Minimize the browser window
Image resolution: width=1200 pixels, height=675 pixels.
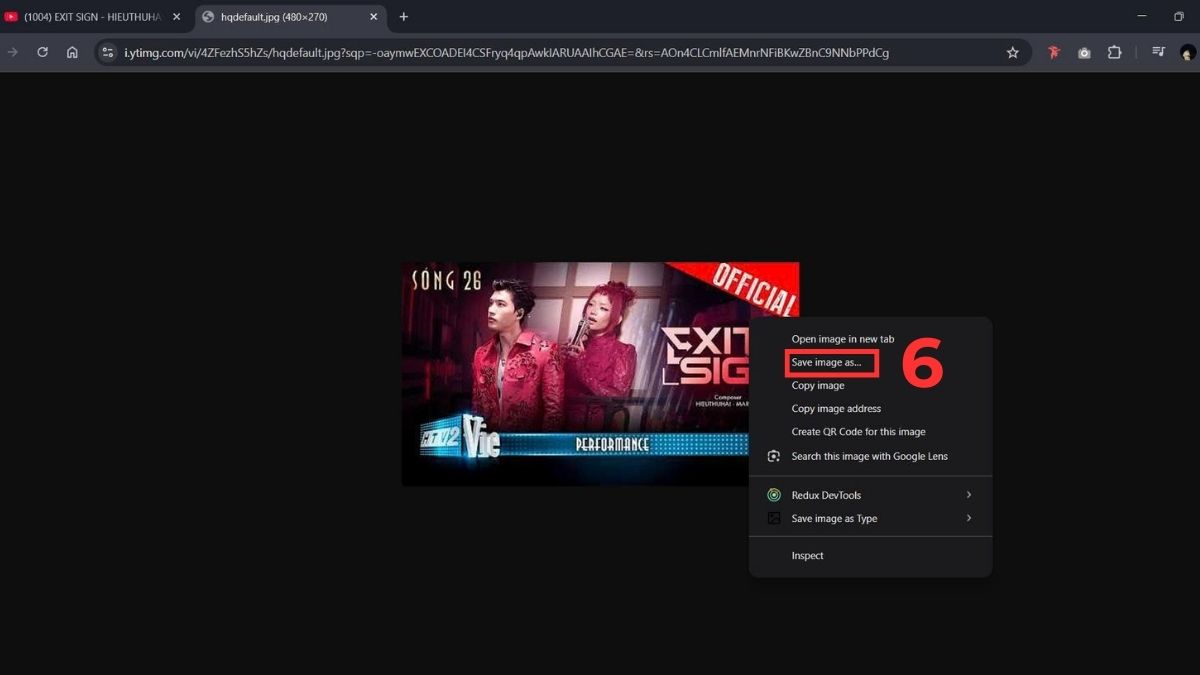point(1142,17)
